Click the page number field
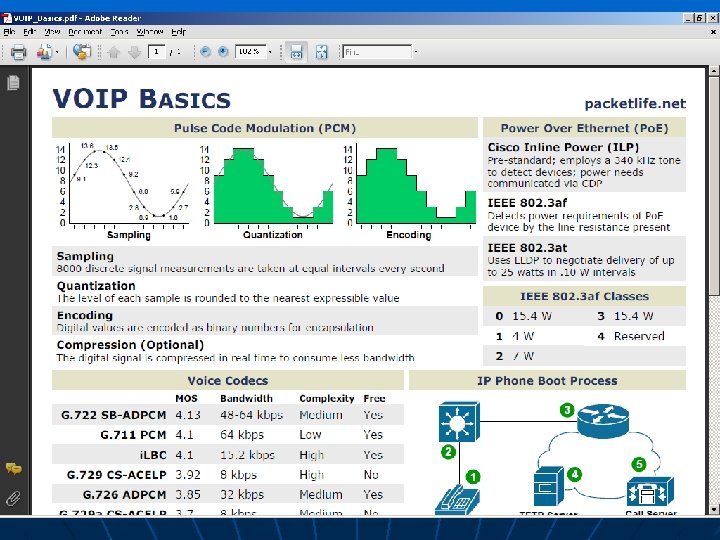This screenshot has height=540, width=720. 156,52
